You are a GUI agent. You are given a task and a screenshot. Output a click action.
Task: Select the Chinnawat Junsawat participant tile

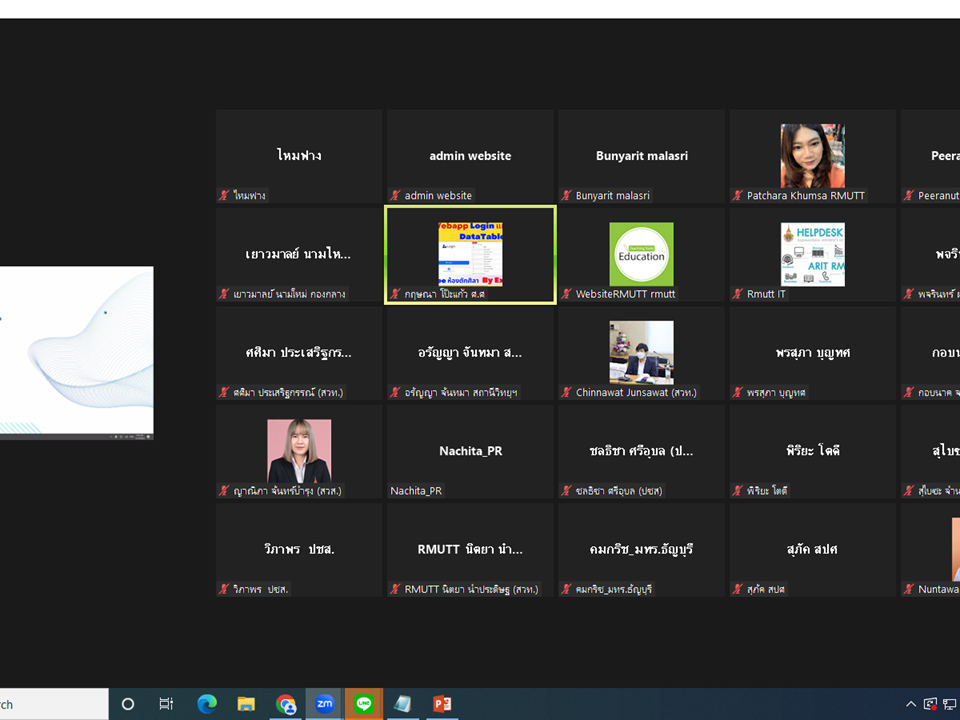[642, 353]
